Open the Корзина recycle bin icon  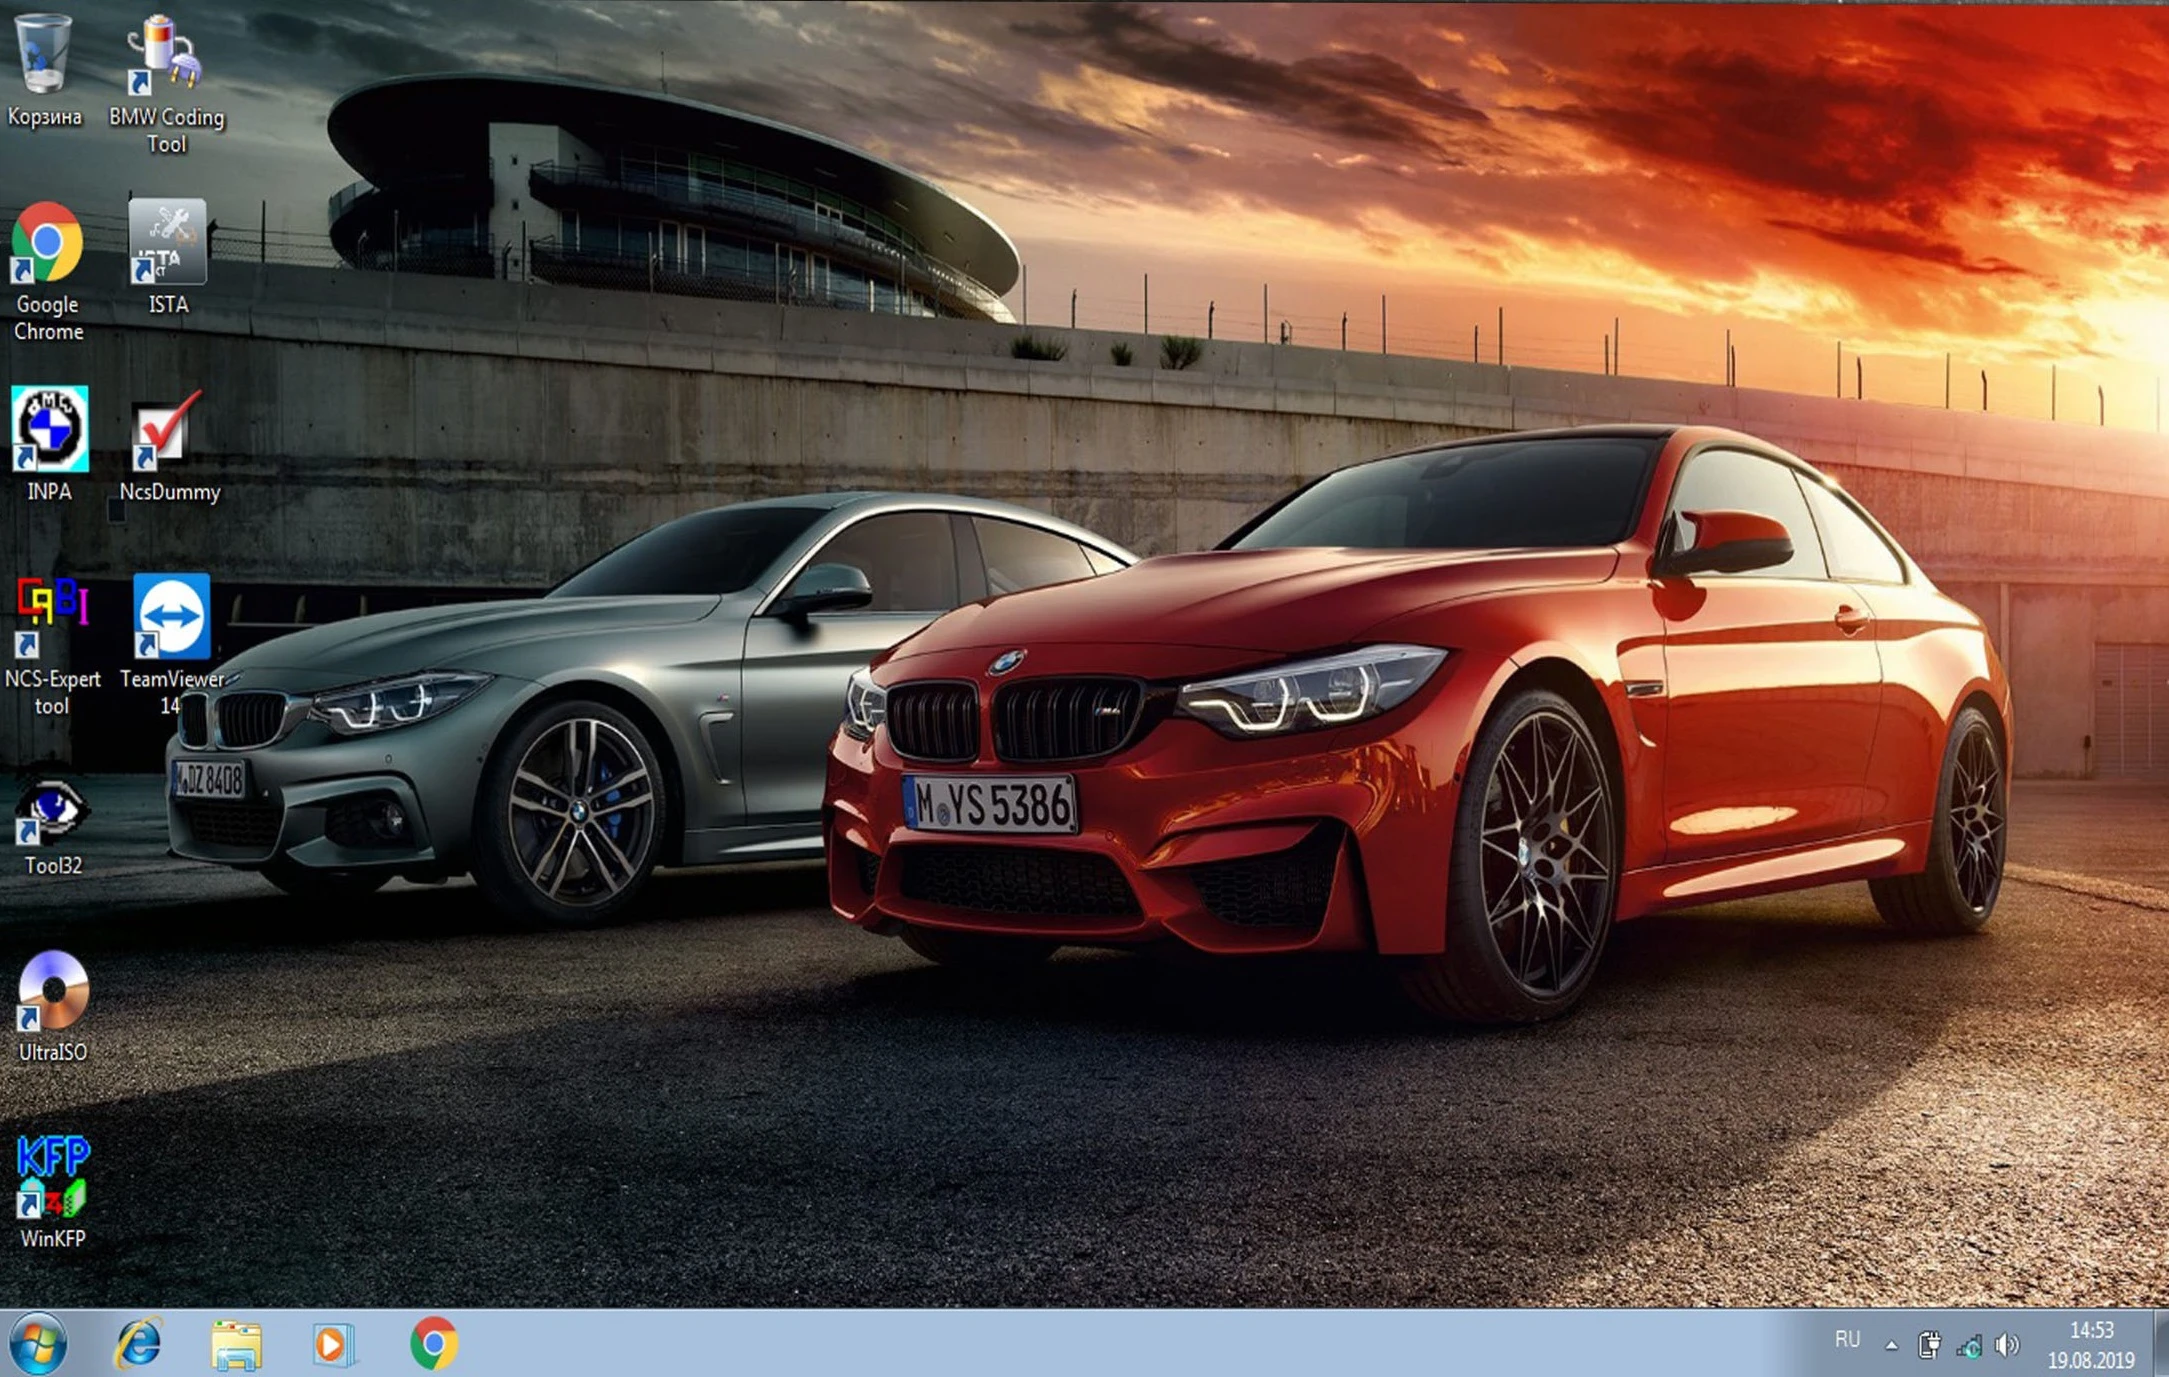click(44, 68)
